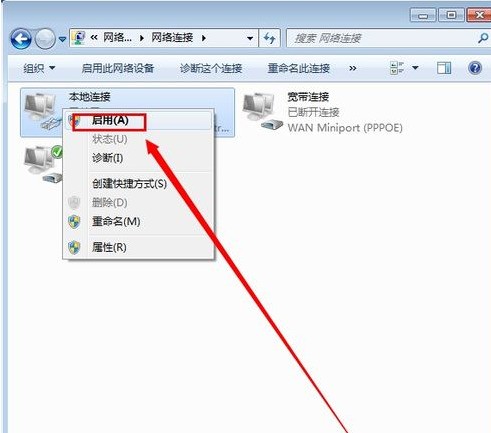
Task: Expand the address bar history dropdown
Action: [250, 38]
